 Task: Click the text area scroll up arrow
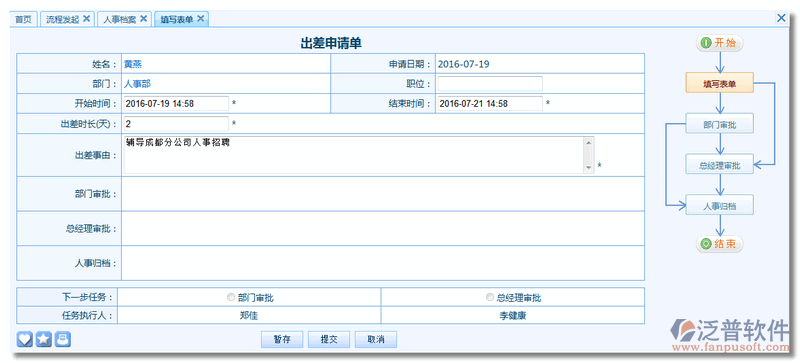tap(588, 142)
